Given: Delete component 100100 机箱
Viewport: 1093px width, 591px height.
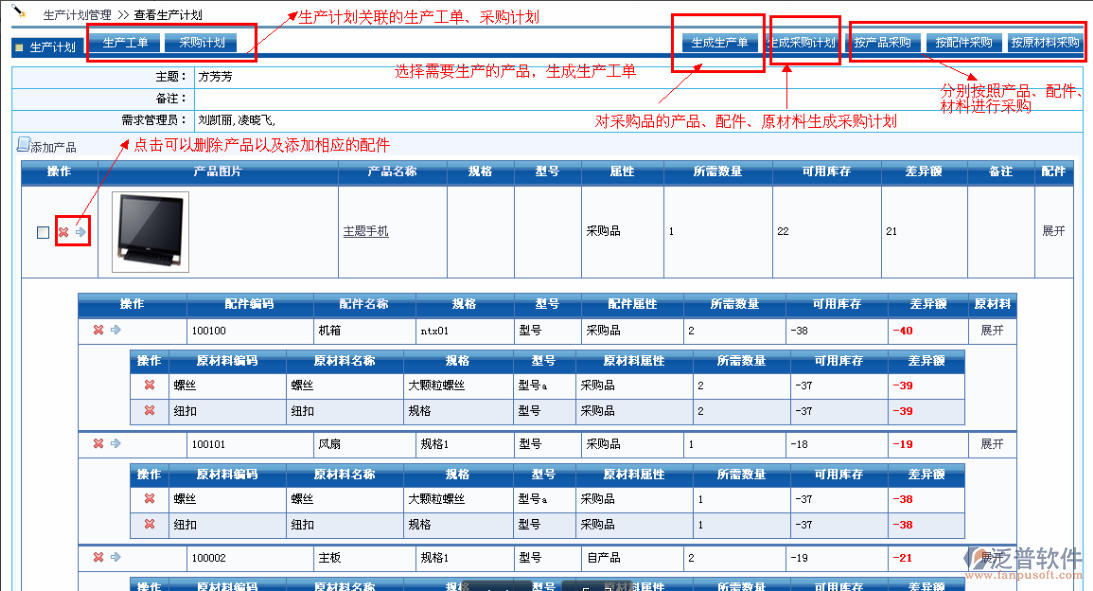Looking at the screenshot, I should [98, 330].
